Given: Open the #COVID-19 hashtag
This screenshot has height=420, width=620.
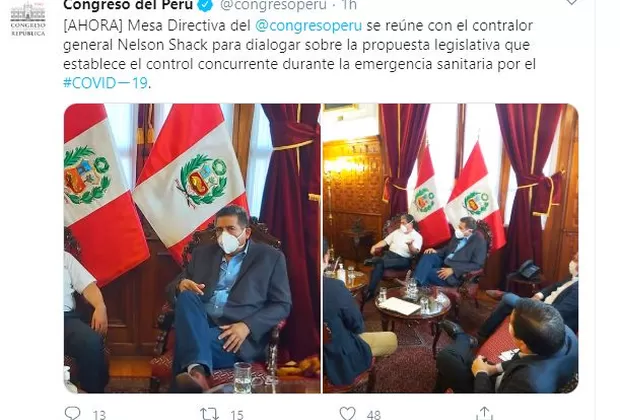Looking at the screenshot, I should pyautogui.click(x=106, y=83).
